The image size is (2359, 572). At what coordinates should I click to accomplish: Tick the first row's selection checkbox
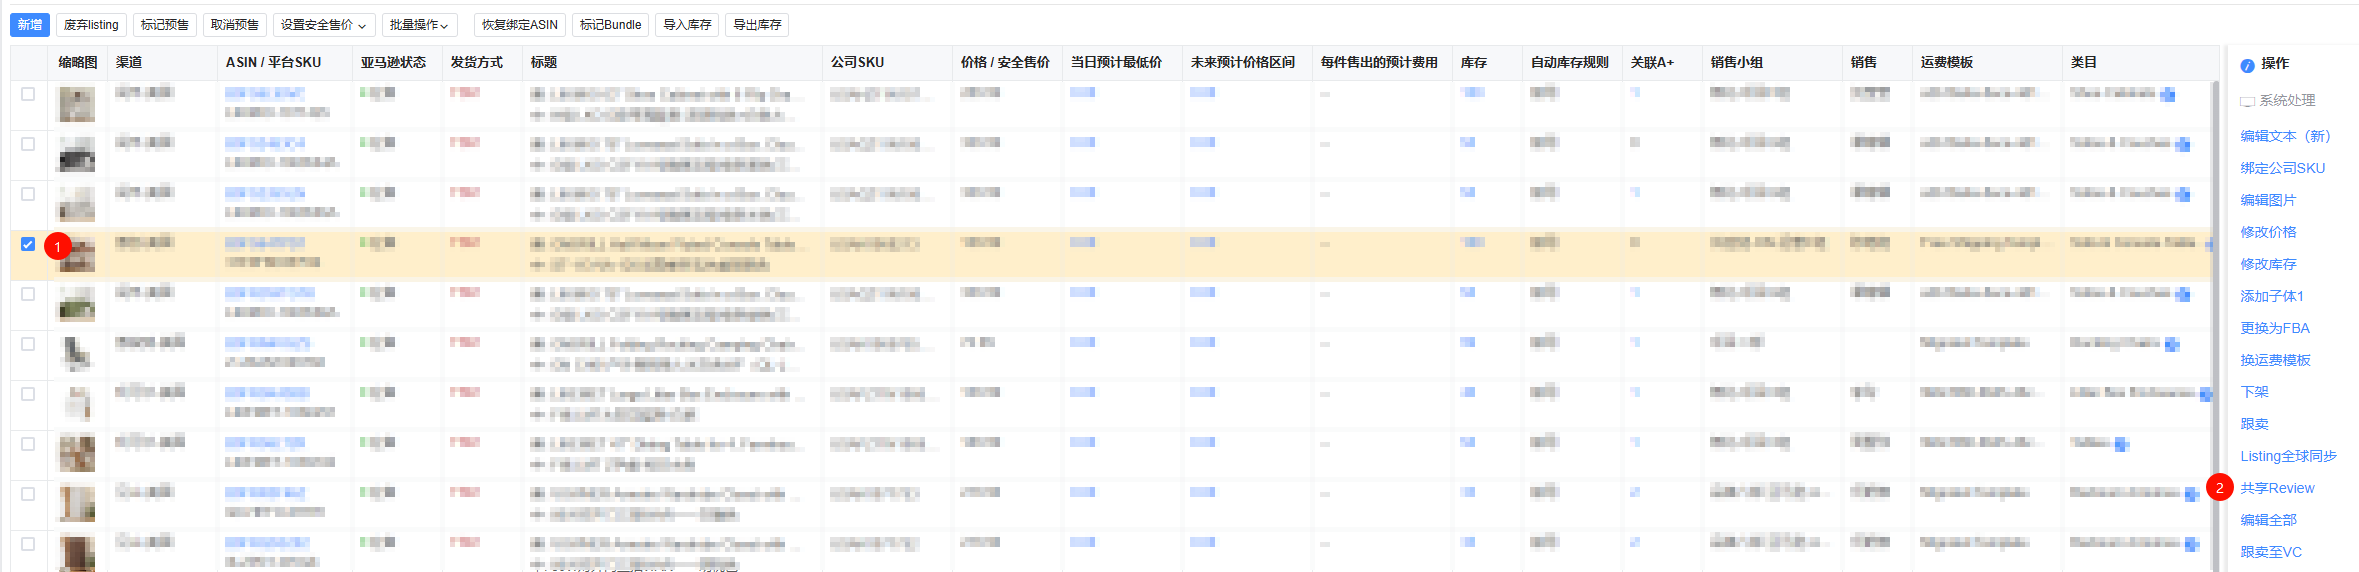click(x=28, y=94)
